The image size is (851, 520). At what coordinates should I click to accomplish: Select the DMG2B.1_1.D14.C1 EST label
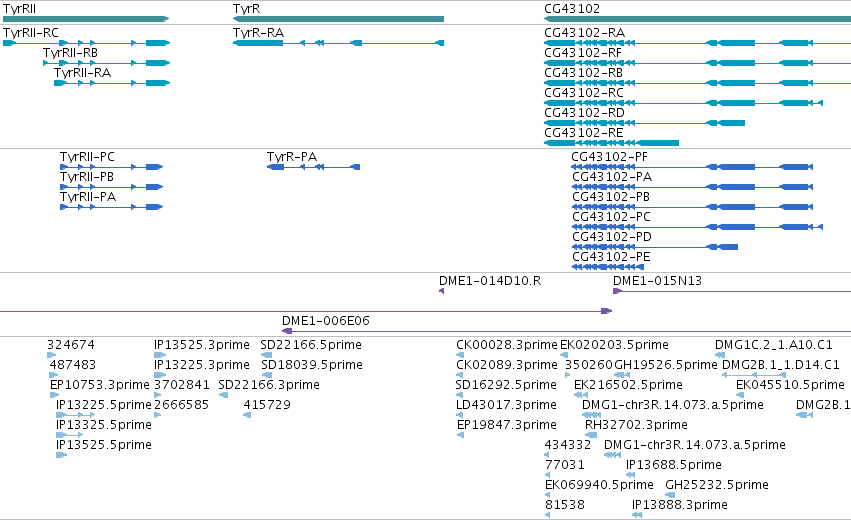781,365
